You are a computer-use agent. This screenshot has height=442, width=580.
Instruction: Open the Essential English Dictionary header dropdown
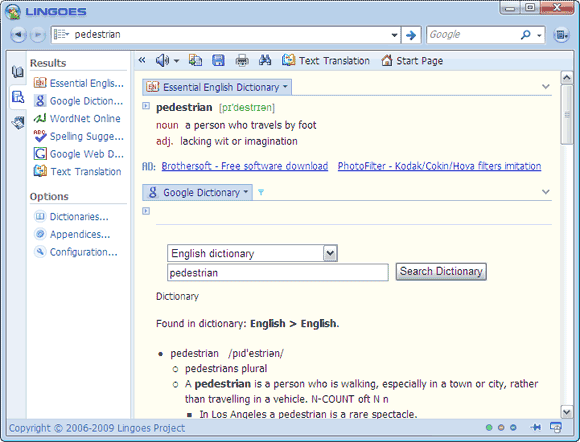[285, 87]
